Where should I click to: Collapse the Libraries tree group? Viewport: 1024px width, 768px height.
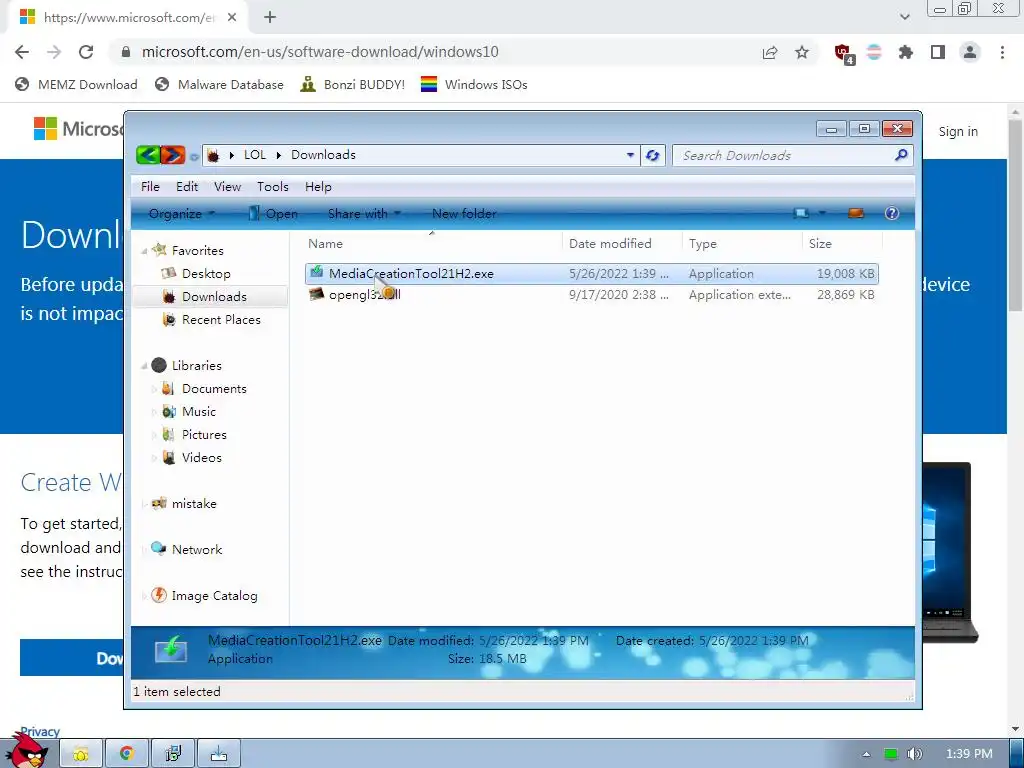pyautogui.click(x=144, y=366)
